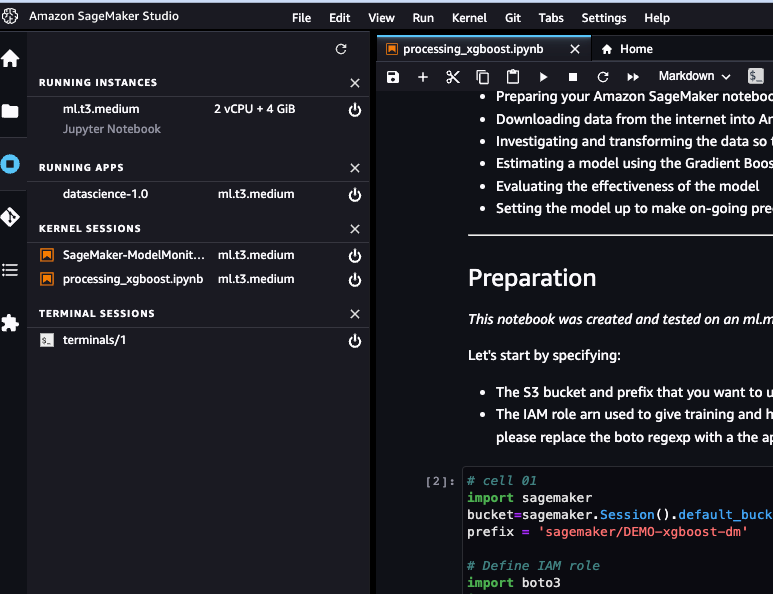Restart kernel and run all cells
This screenshot has width=773, height=594.
[633, 77]
